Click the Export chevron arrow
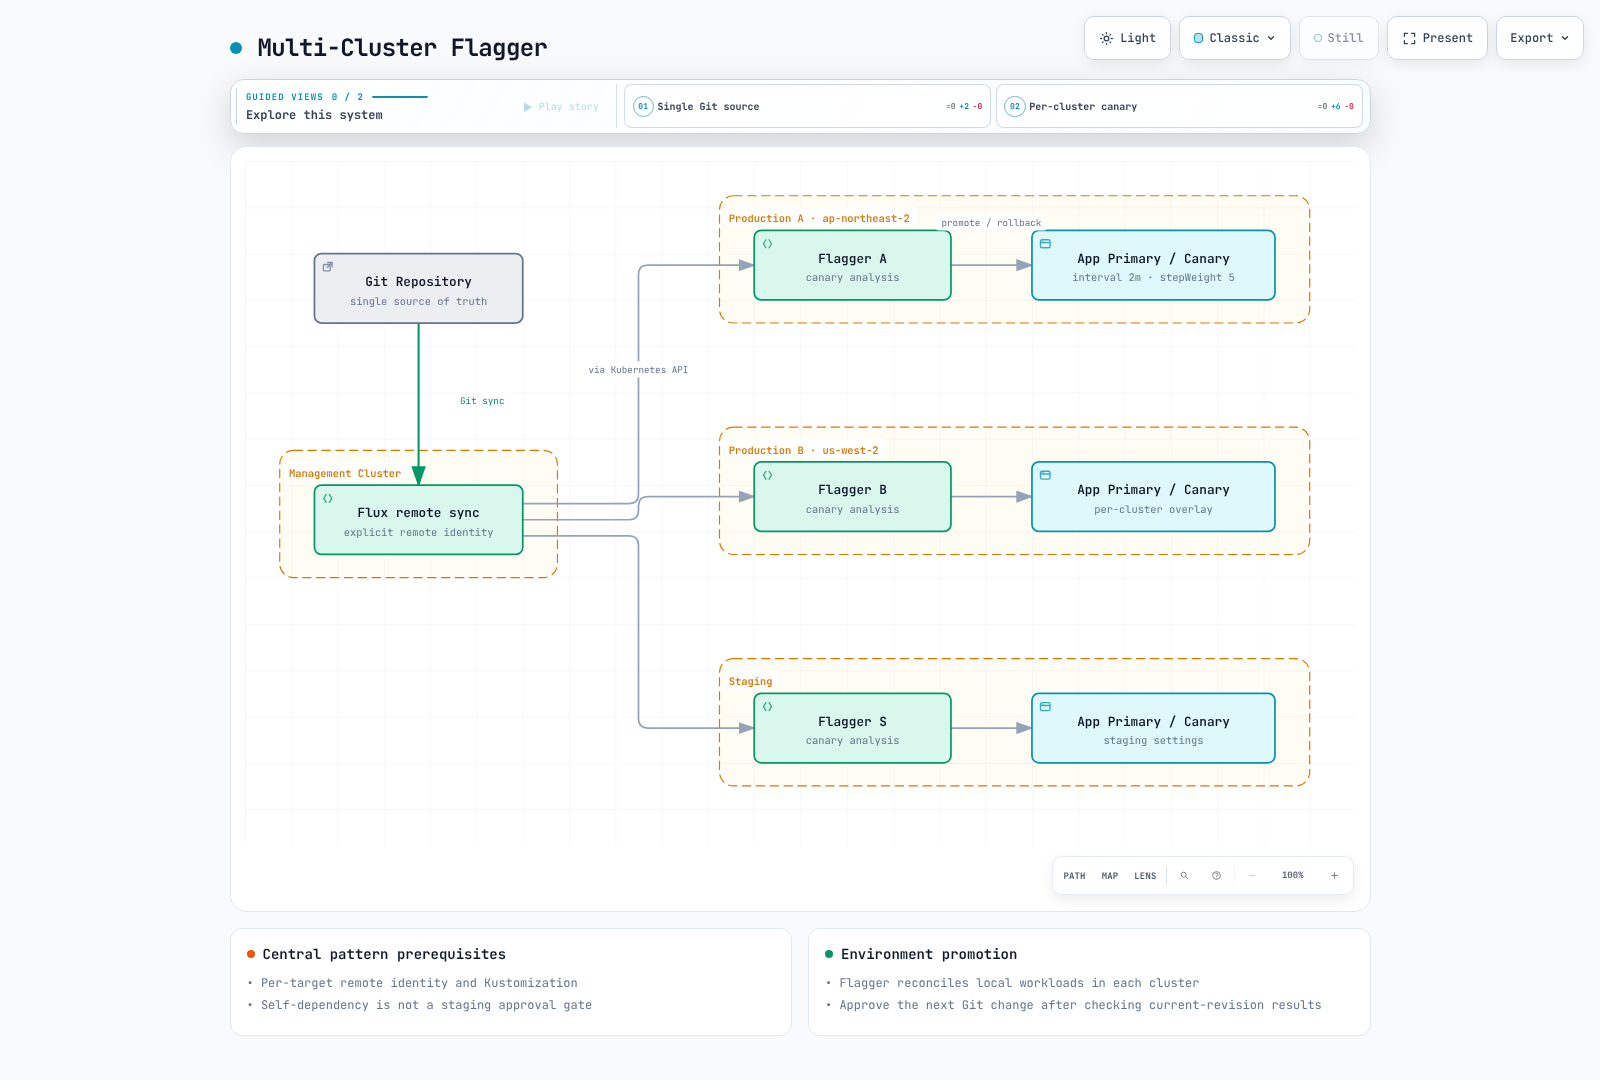 click(1565, 38)
